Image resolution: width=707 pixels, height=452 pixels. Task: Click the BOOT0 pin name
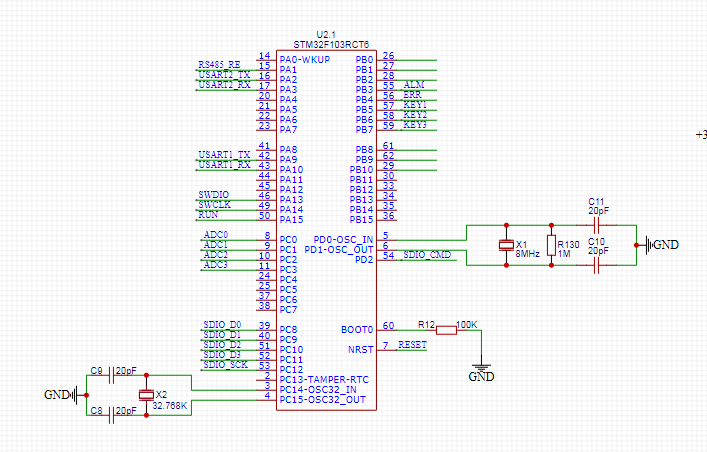pyautogui.click(x=357, y=330)
